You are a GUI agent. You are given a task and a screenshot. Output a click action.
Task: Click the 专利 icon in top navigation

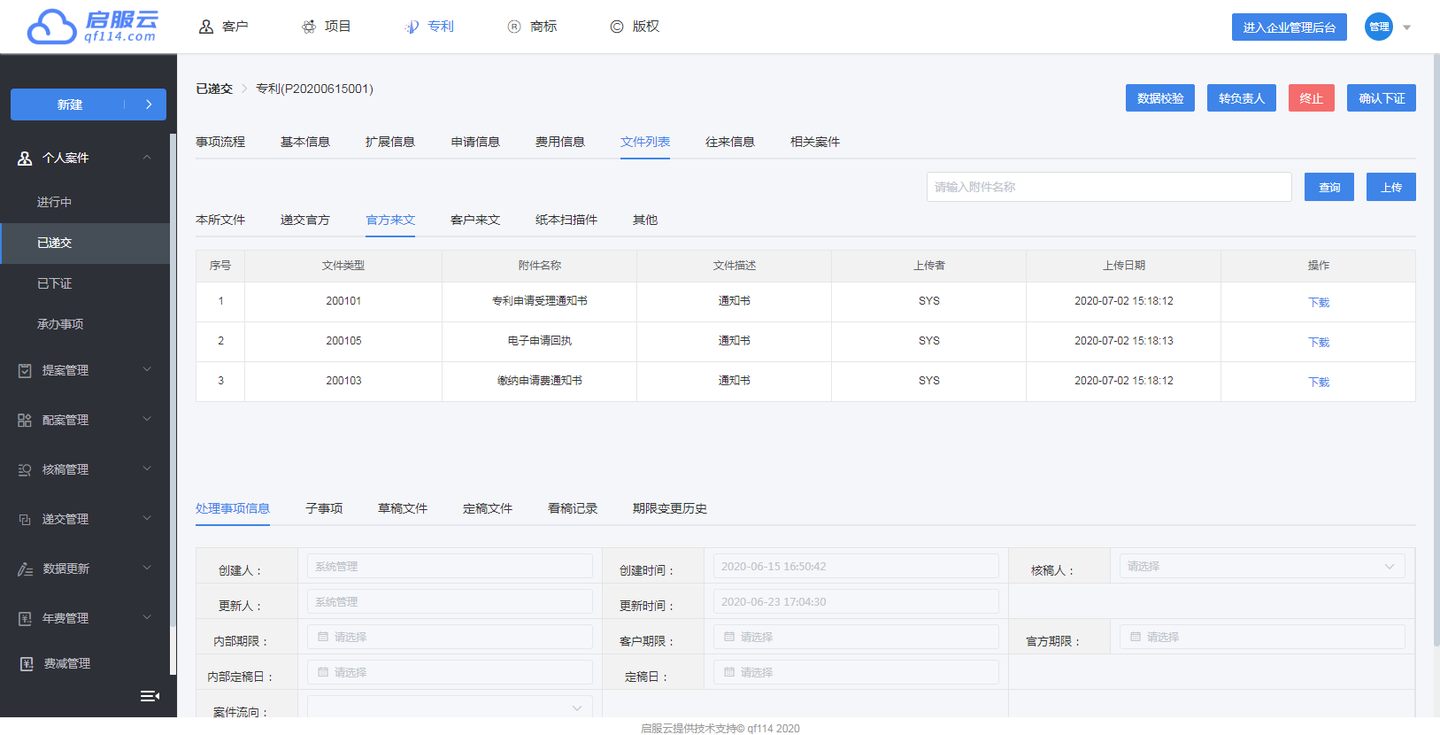411,26
